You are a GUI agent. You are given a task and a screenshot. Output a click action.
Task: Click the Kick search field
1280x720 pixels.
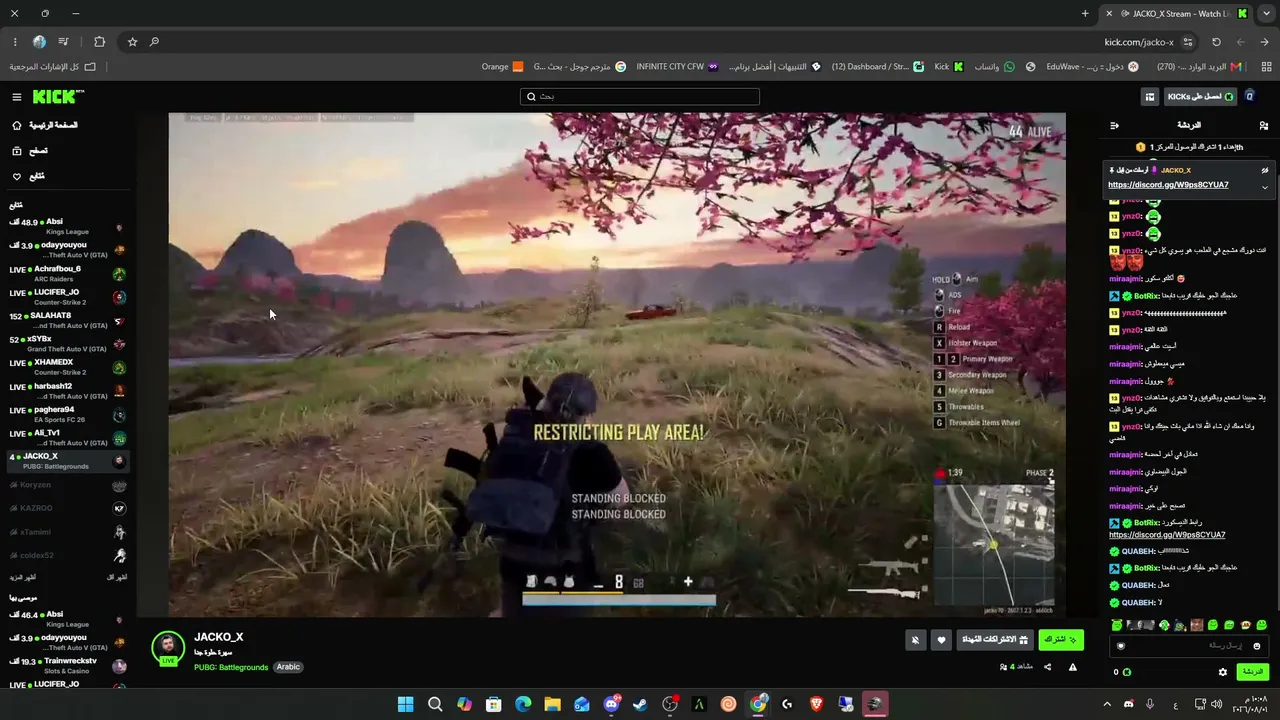tap(640, 97)
